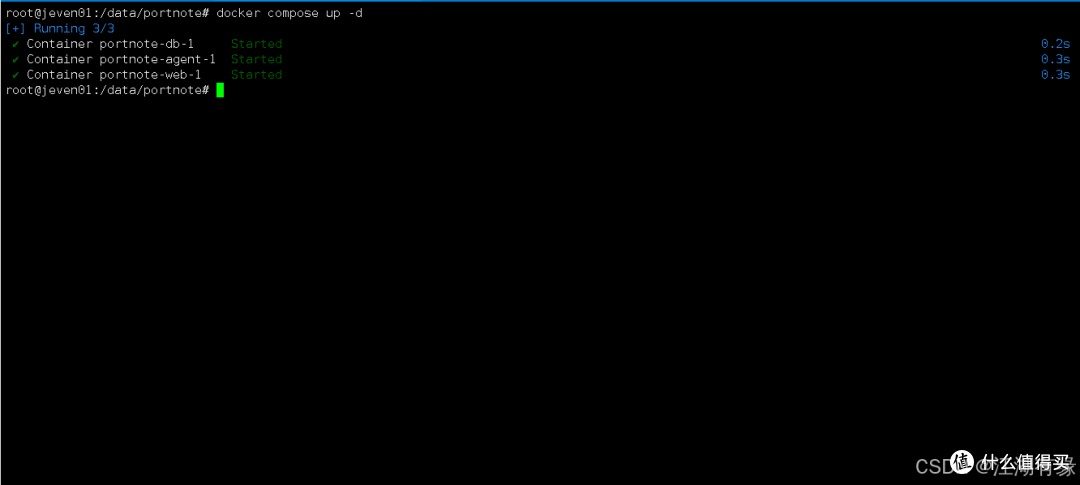Click the 0.3s timing of portnote-agent-1
The height and width of the screenshot is (485, 1080).
point(1055,59)
